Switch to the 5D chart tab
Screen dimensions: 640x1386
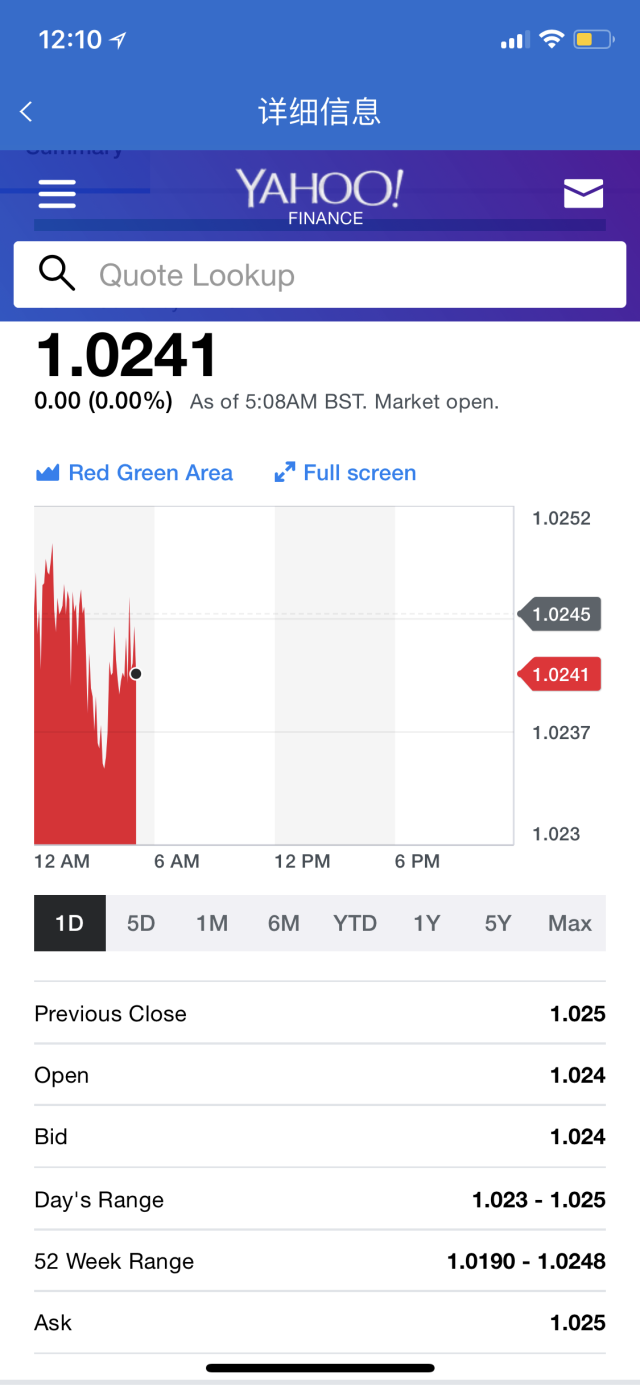pos(141,923)
